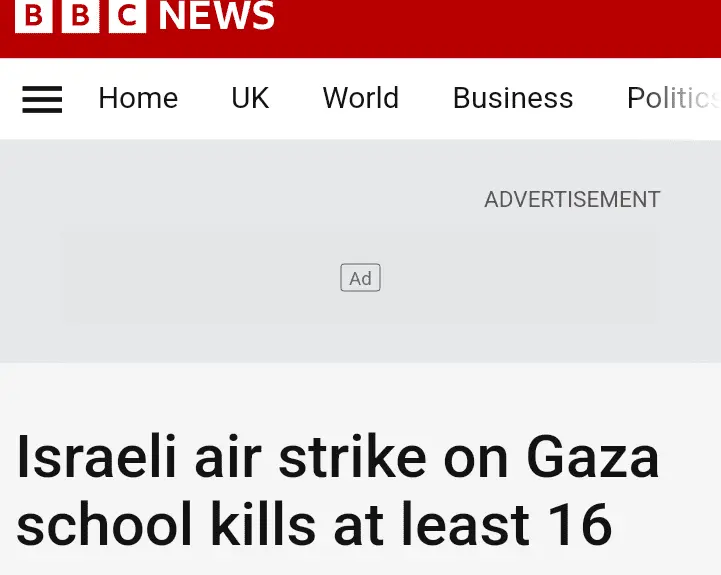Click the NEWS wordmark in header
The image size is (721, 575).
[x=216, y=15]
